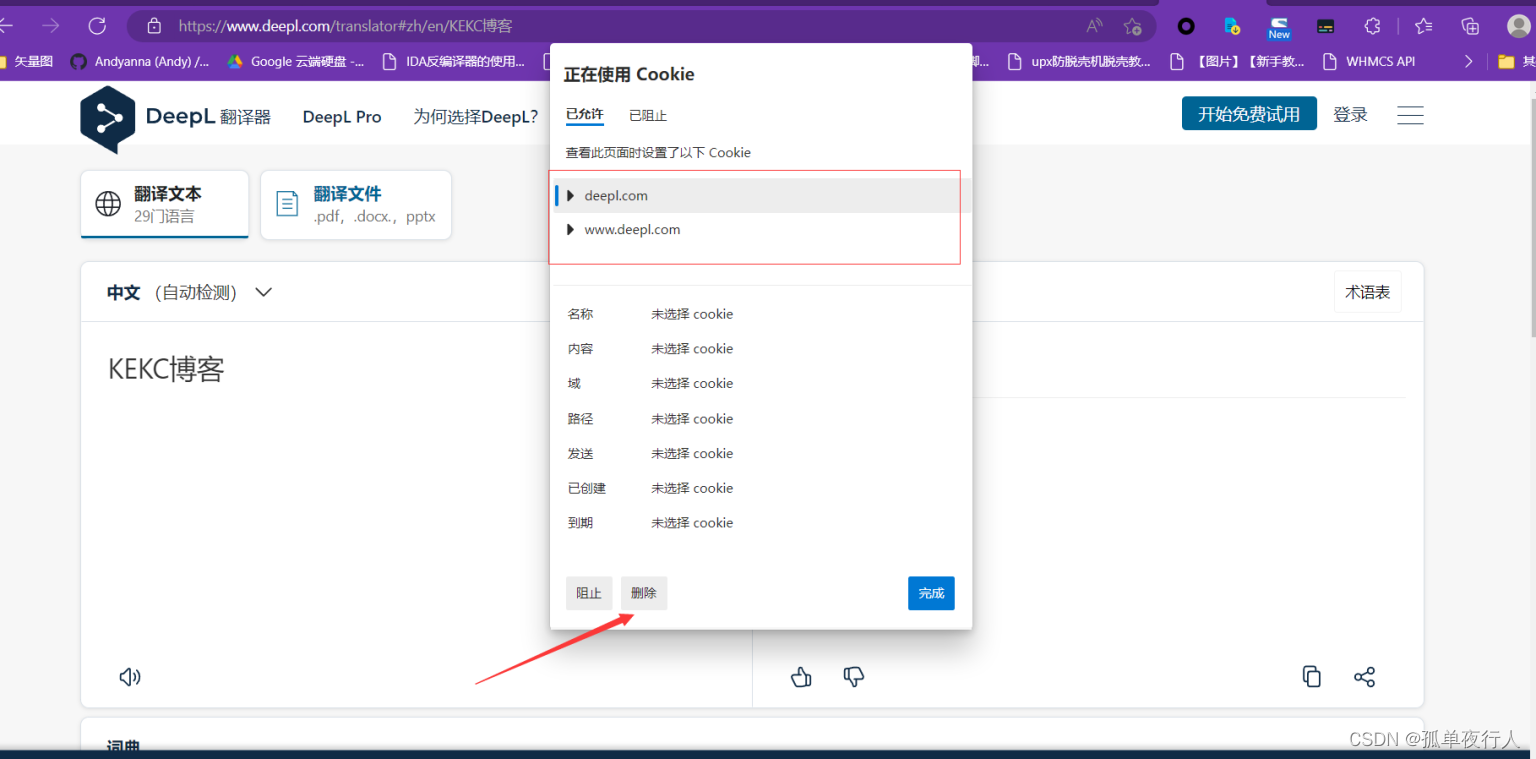Click the share translation icon
Screen dimensions: 1536x759
click(x=1364, y=677)
